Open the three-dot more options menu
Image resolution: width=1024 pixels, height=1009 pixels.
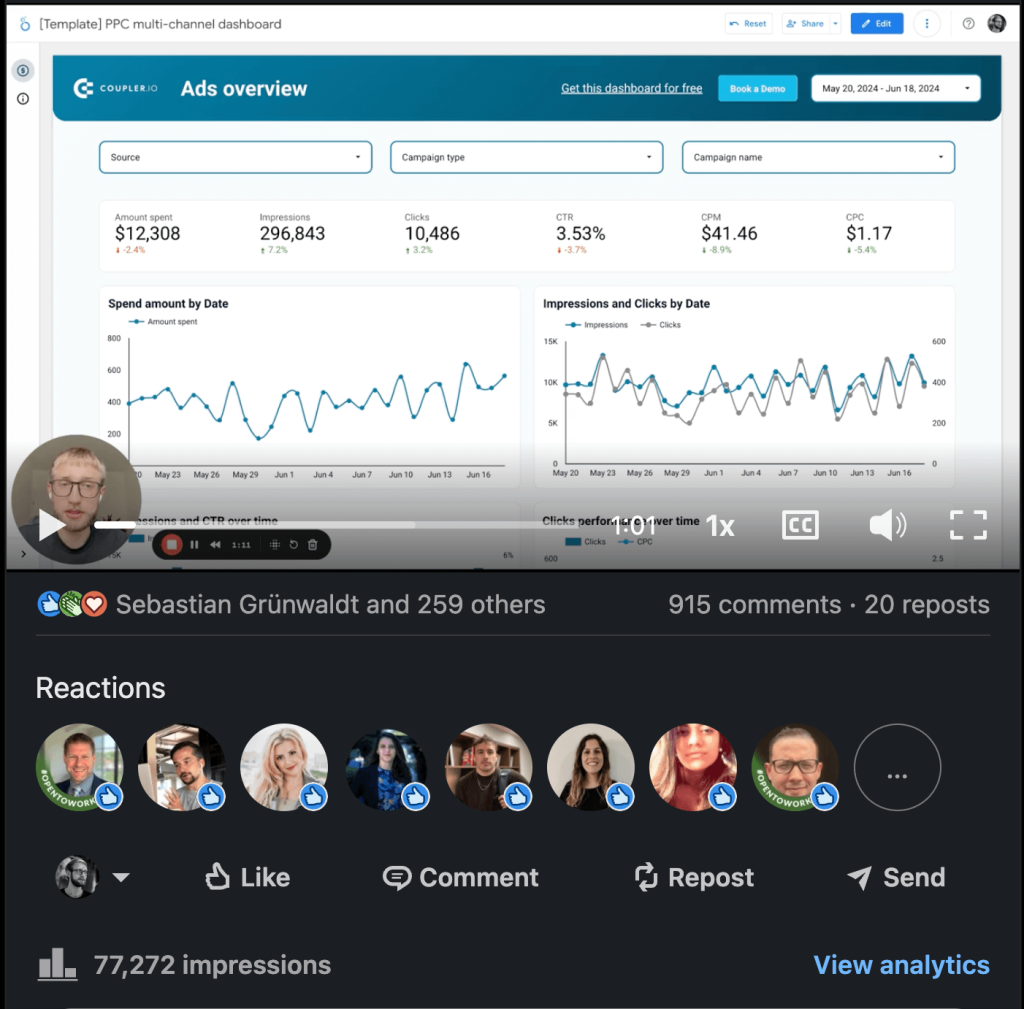[x=927, y=24]
